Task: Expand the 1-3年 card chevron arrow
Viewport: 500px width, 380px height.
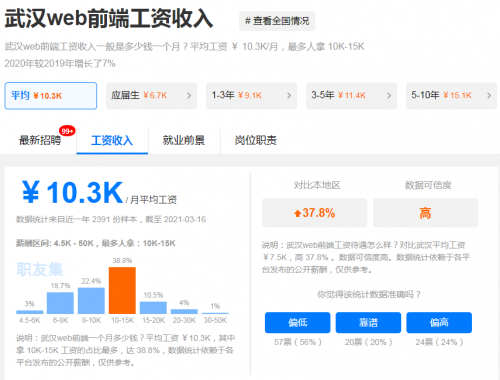Action: click(x=289, y=96)
